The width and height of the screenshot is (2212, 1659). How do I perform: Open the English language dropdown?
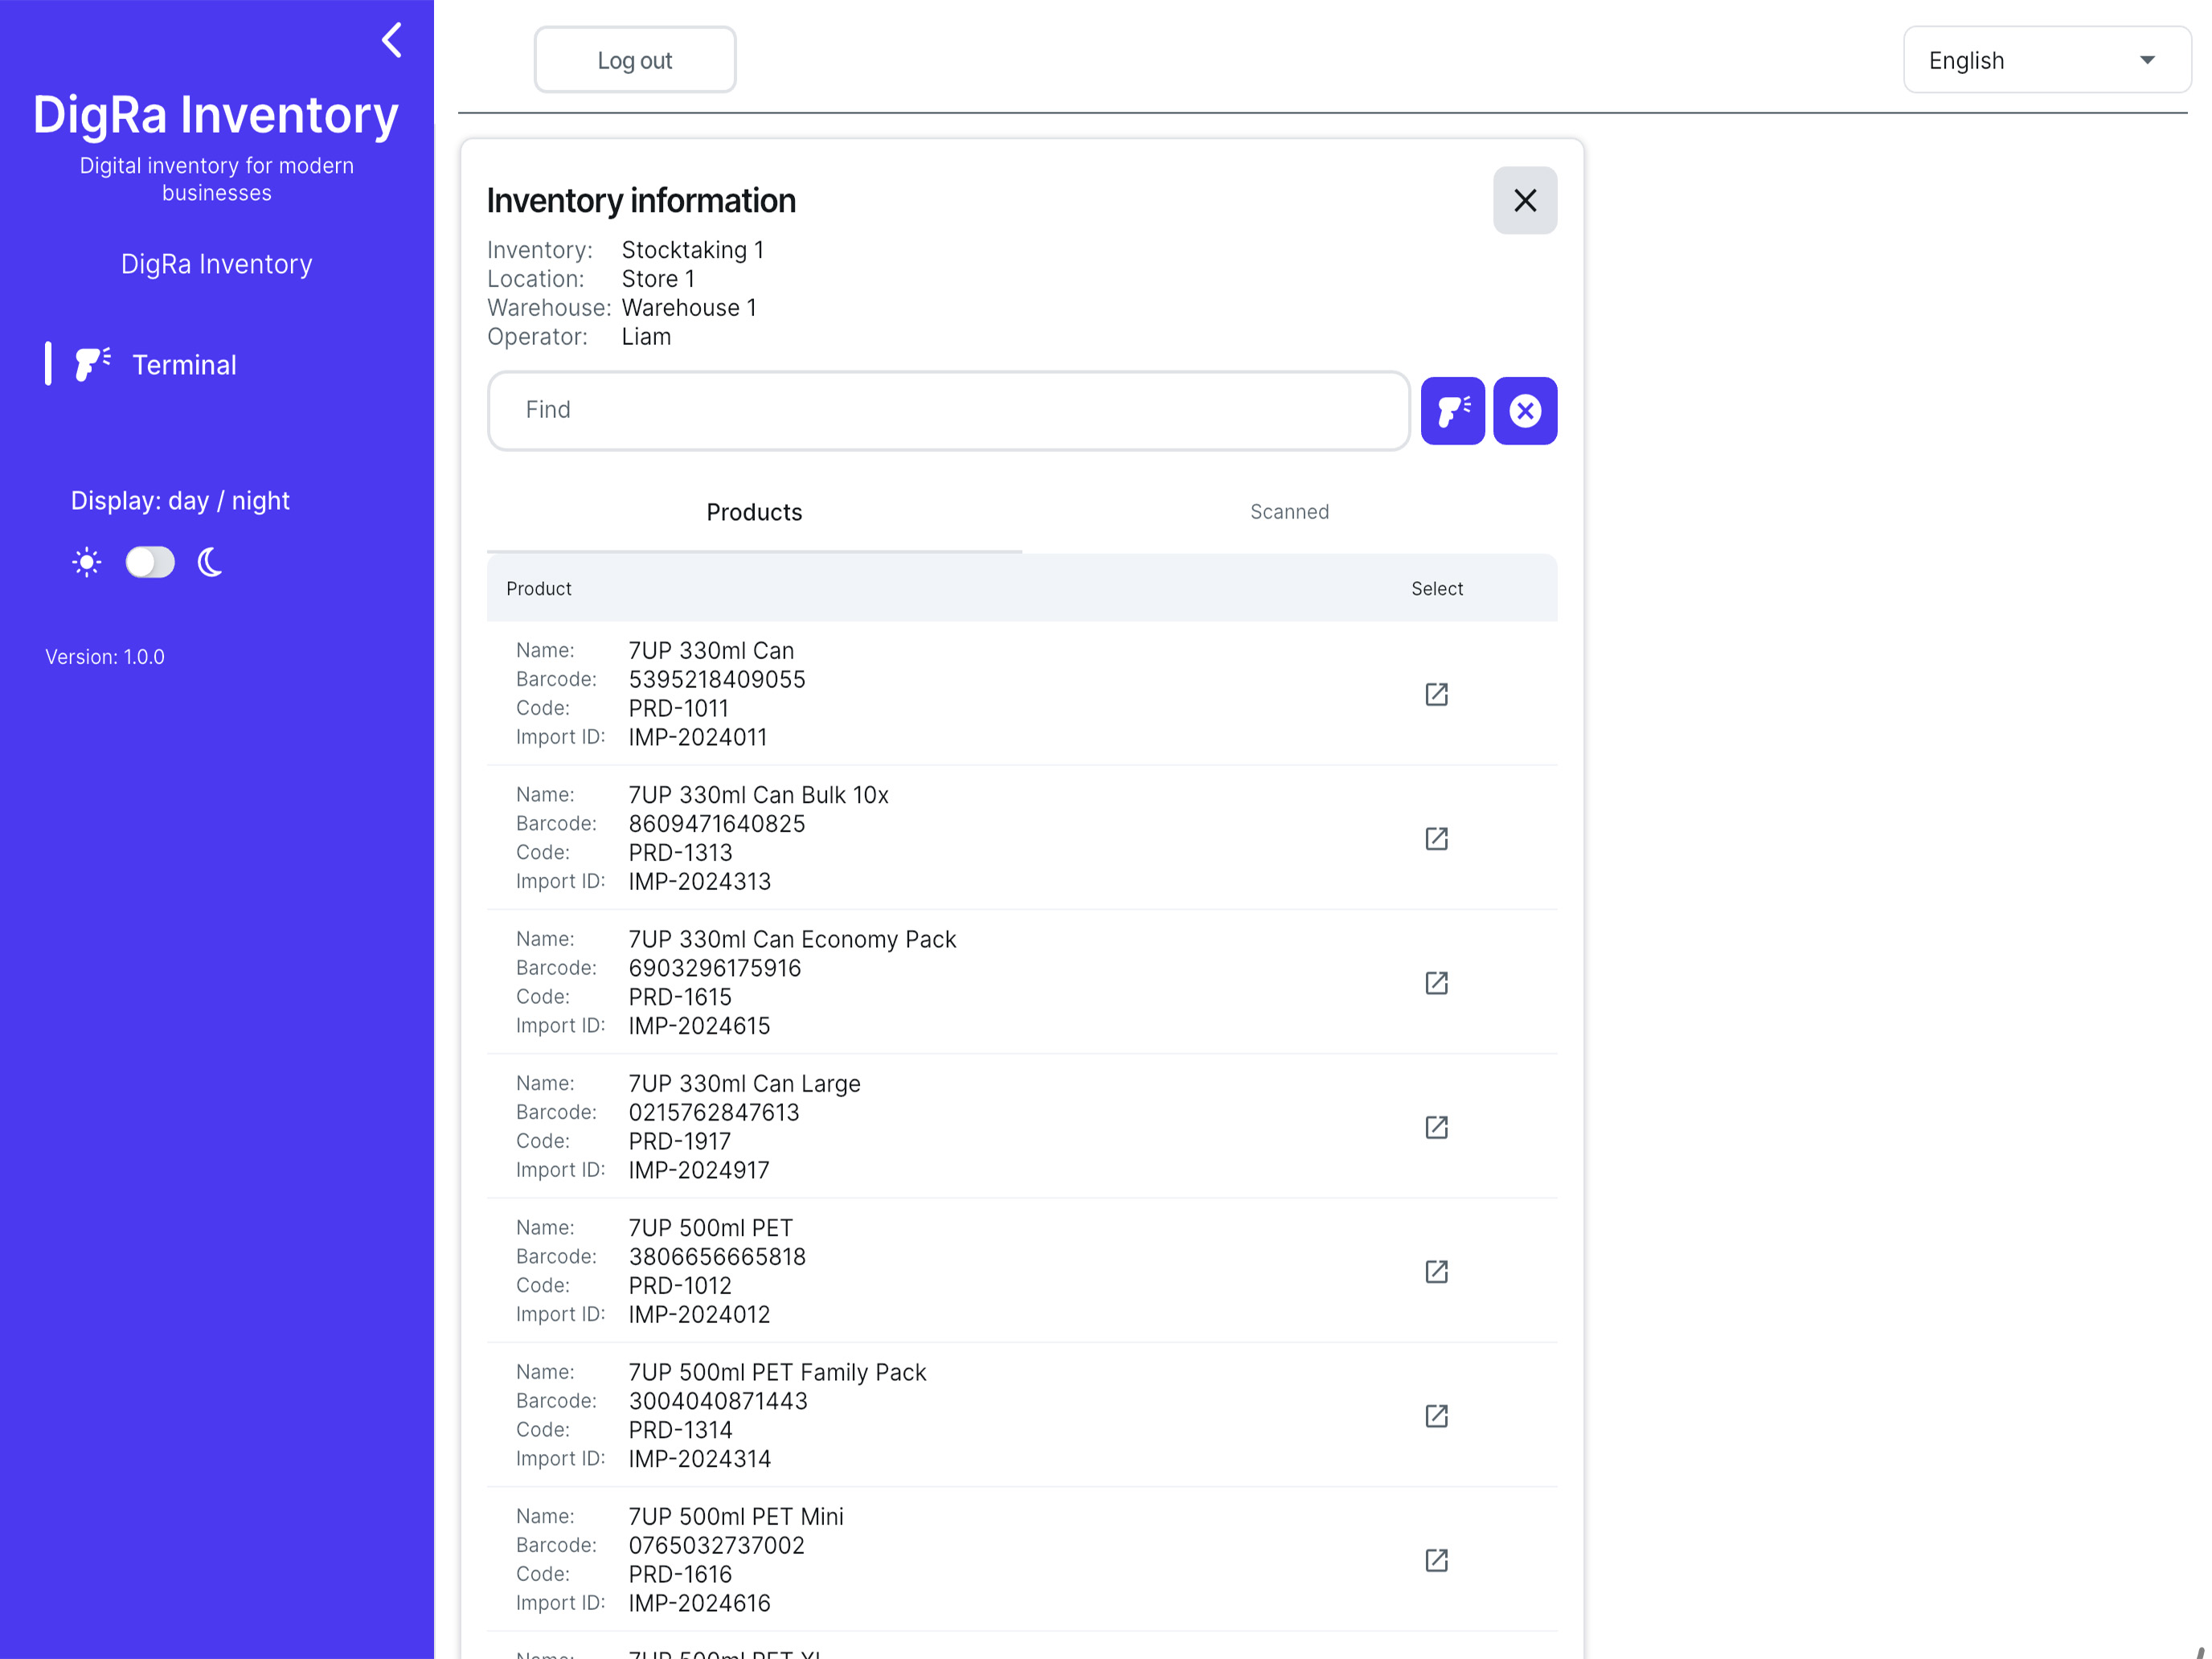pos(2046,60)
